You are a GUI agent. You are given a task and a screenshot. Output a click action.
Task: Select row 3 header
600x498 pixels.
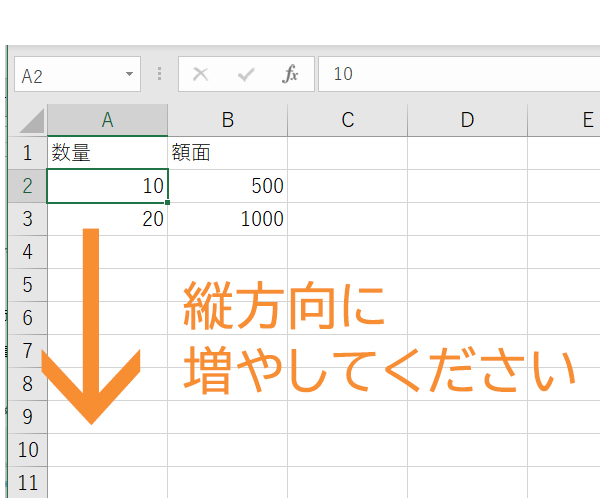point(28,219)
